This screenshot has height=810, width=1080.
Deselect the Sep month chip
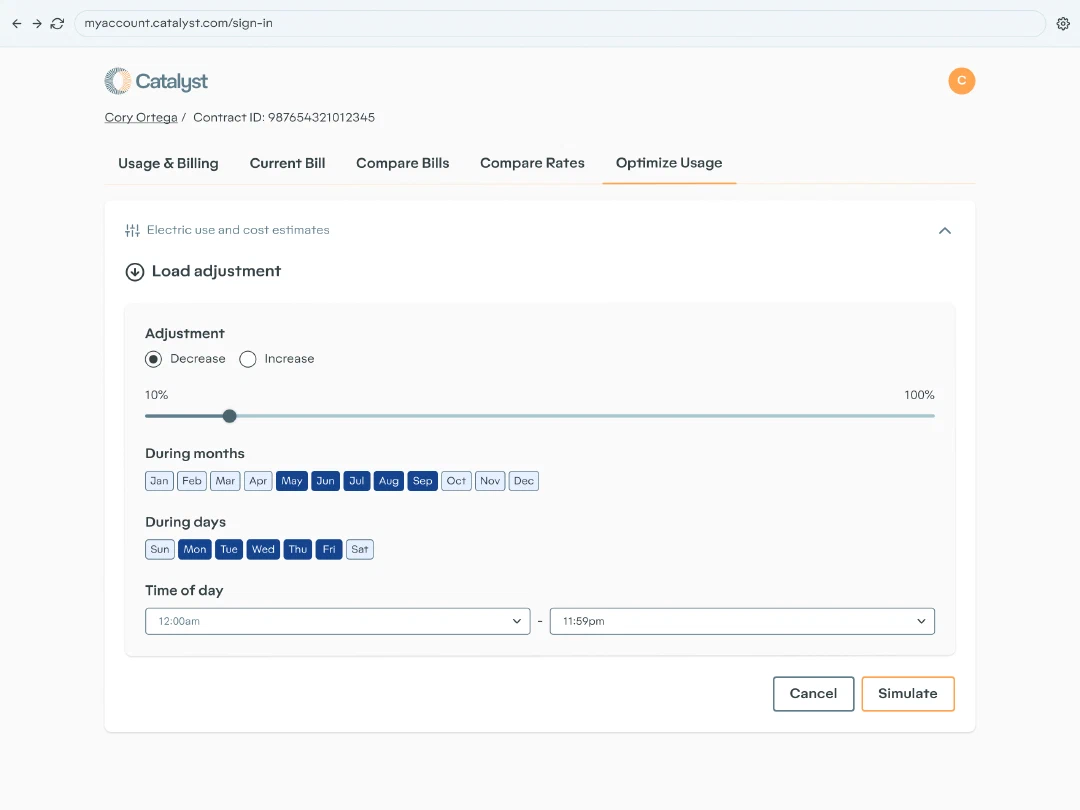tap(422, 481)
